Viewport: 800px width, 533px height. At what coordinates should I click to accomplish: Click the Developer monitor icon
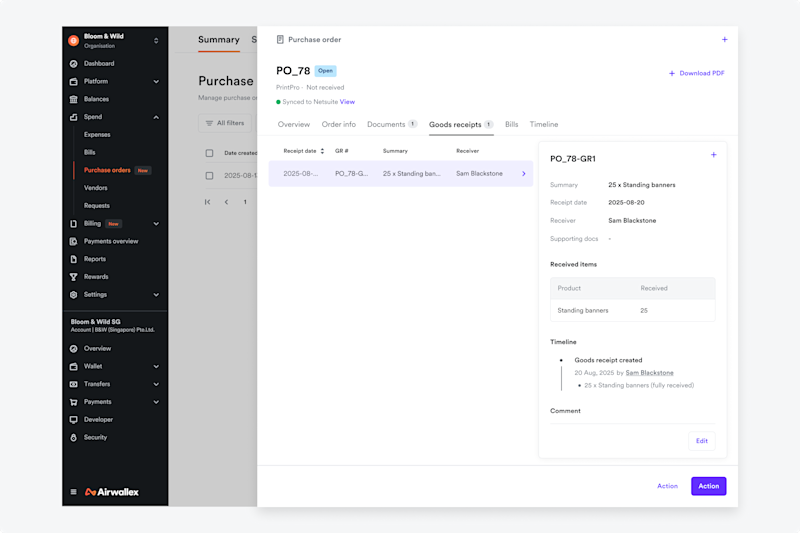point(73,420)
